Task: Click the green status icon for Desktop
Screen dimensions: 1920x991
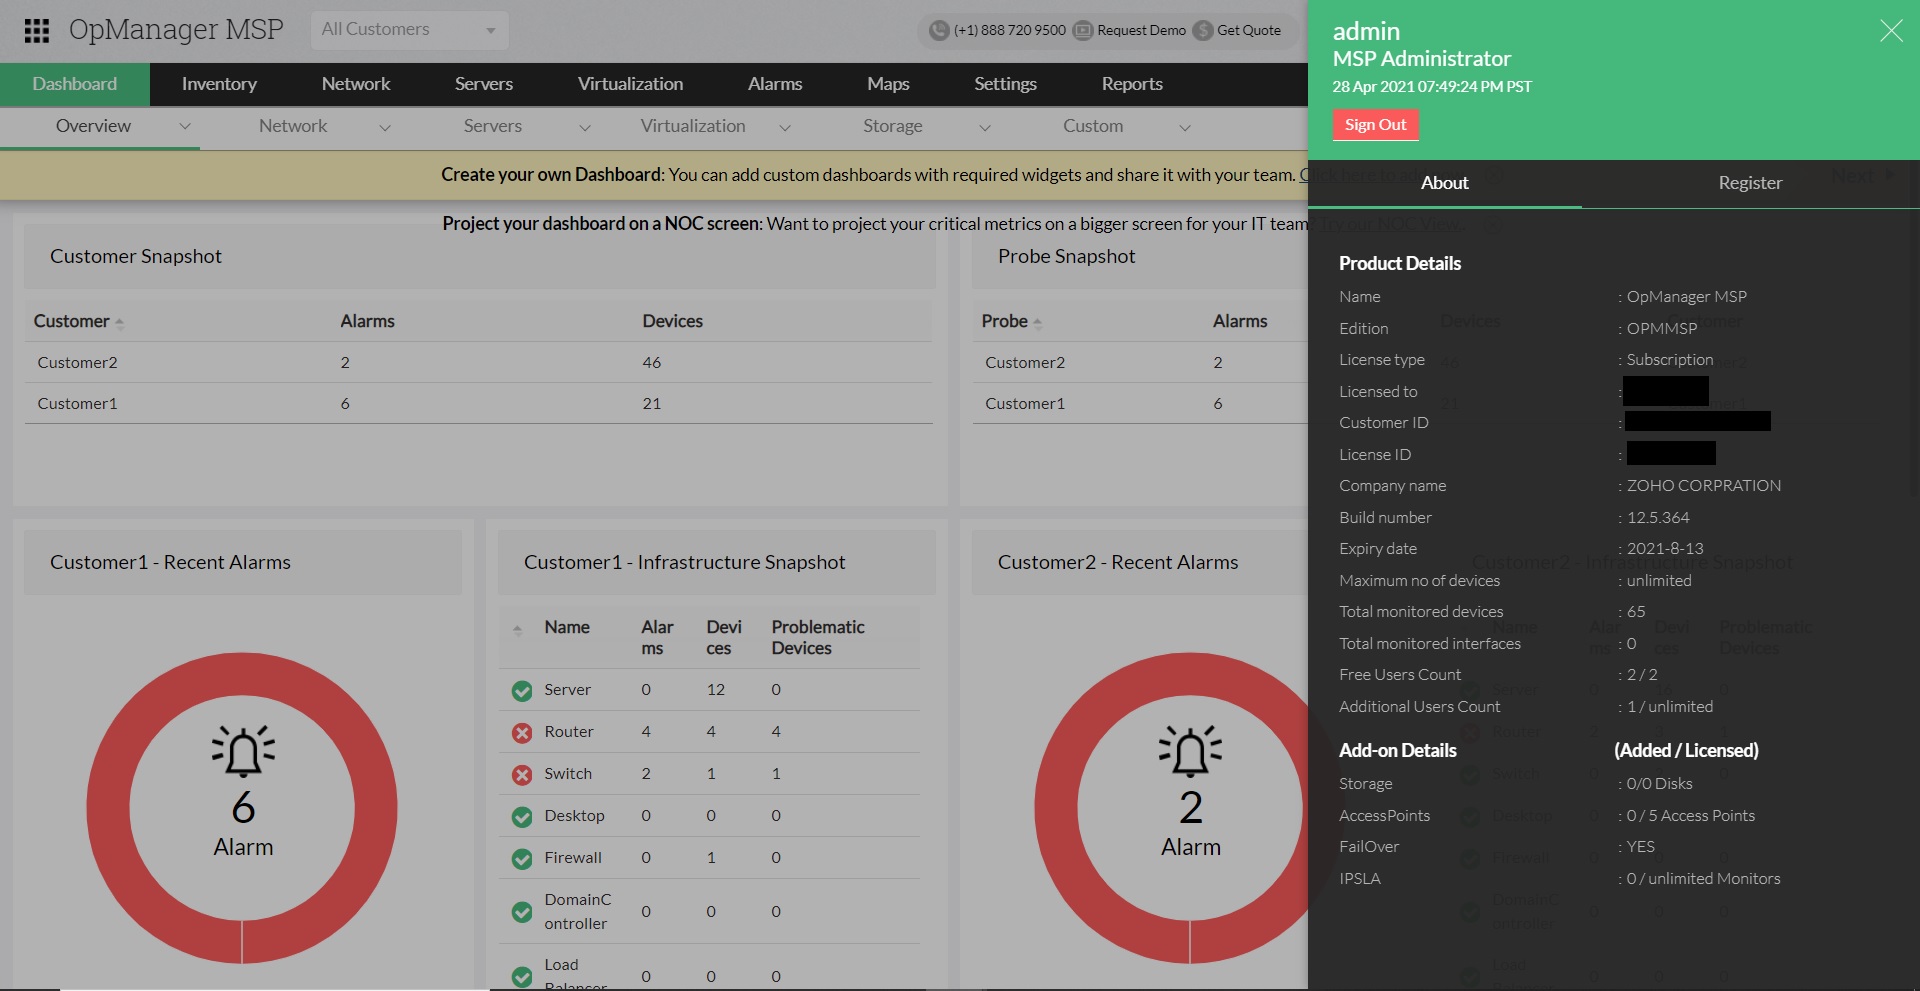Action: click(x=522, y=816)
